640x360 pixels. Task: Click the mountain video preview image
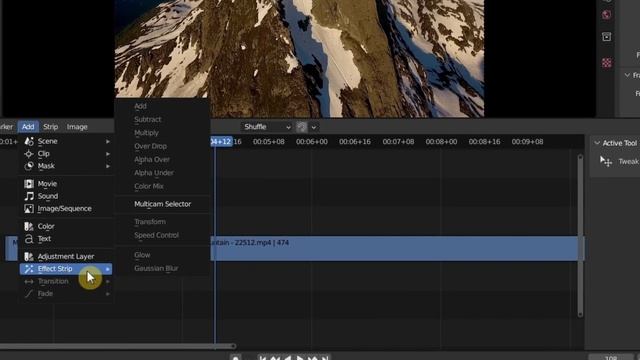point(299,58)
